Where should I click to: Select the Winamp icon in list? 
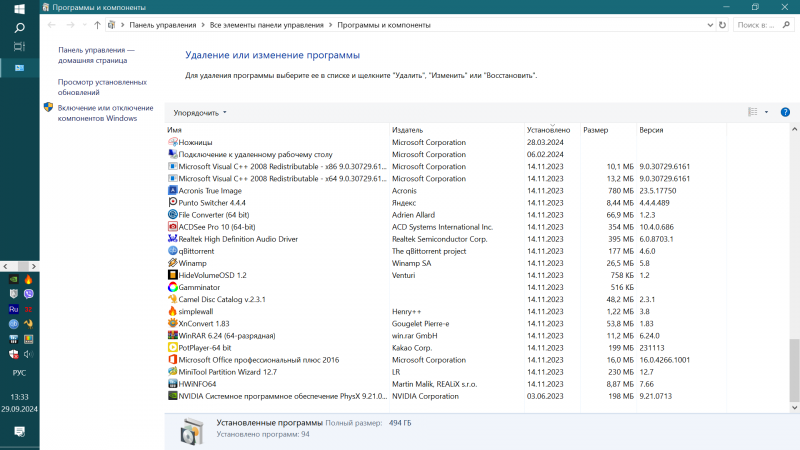pyautogui.click(x=172, y=263)
